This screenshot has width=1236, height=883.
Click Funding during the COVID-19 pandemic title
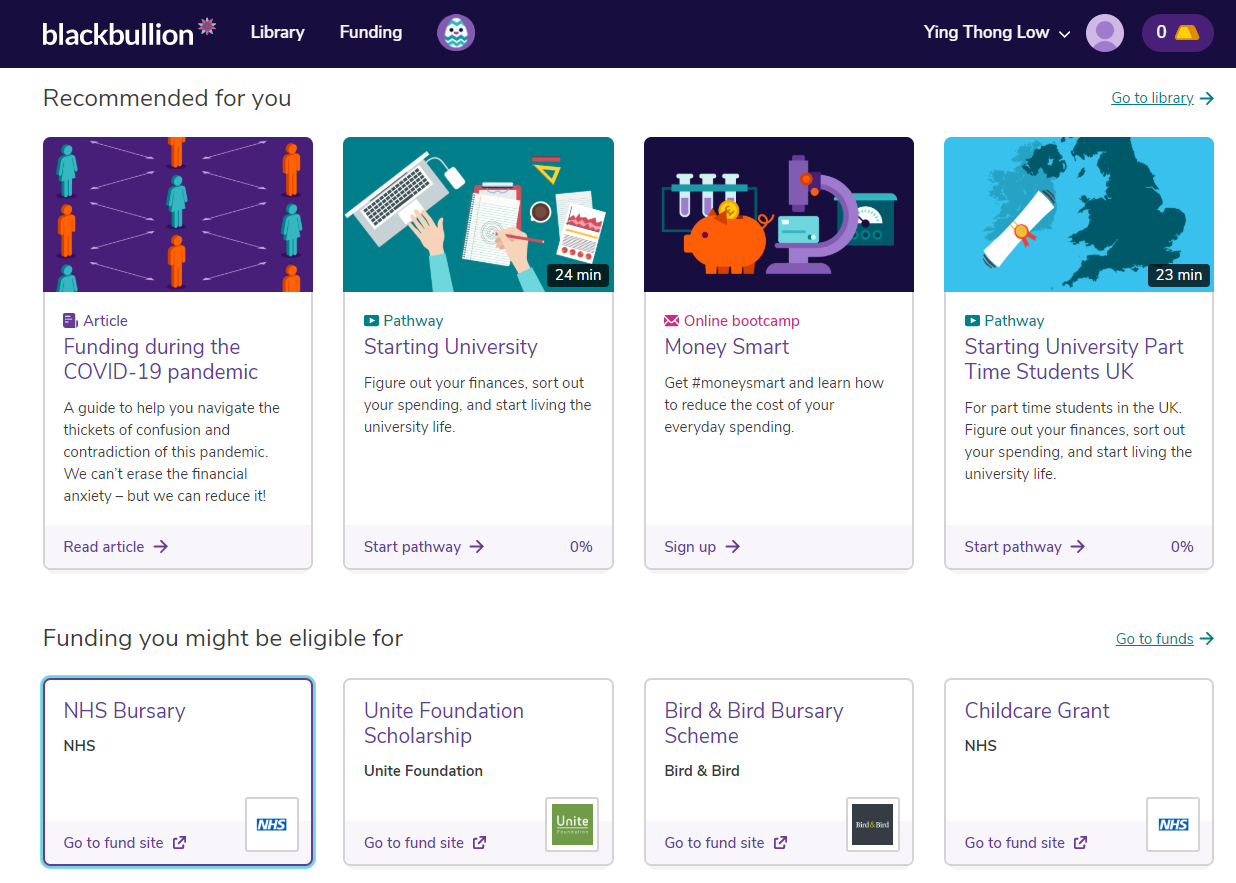[161, 360]
